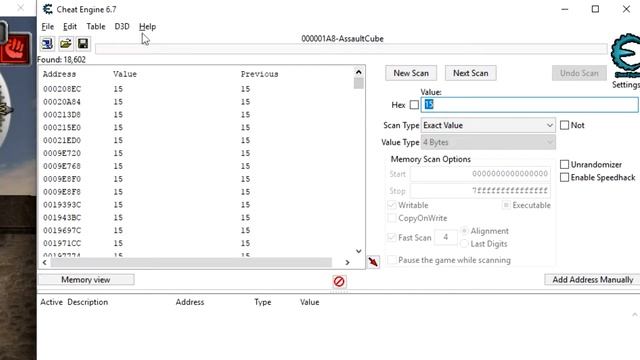Select address 00021ED0 row
The image size is (640, 360).
(x=197, y=140)
